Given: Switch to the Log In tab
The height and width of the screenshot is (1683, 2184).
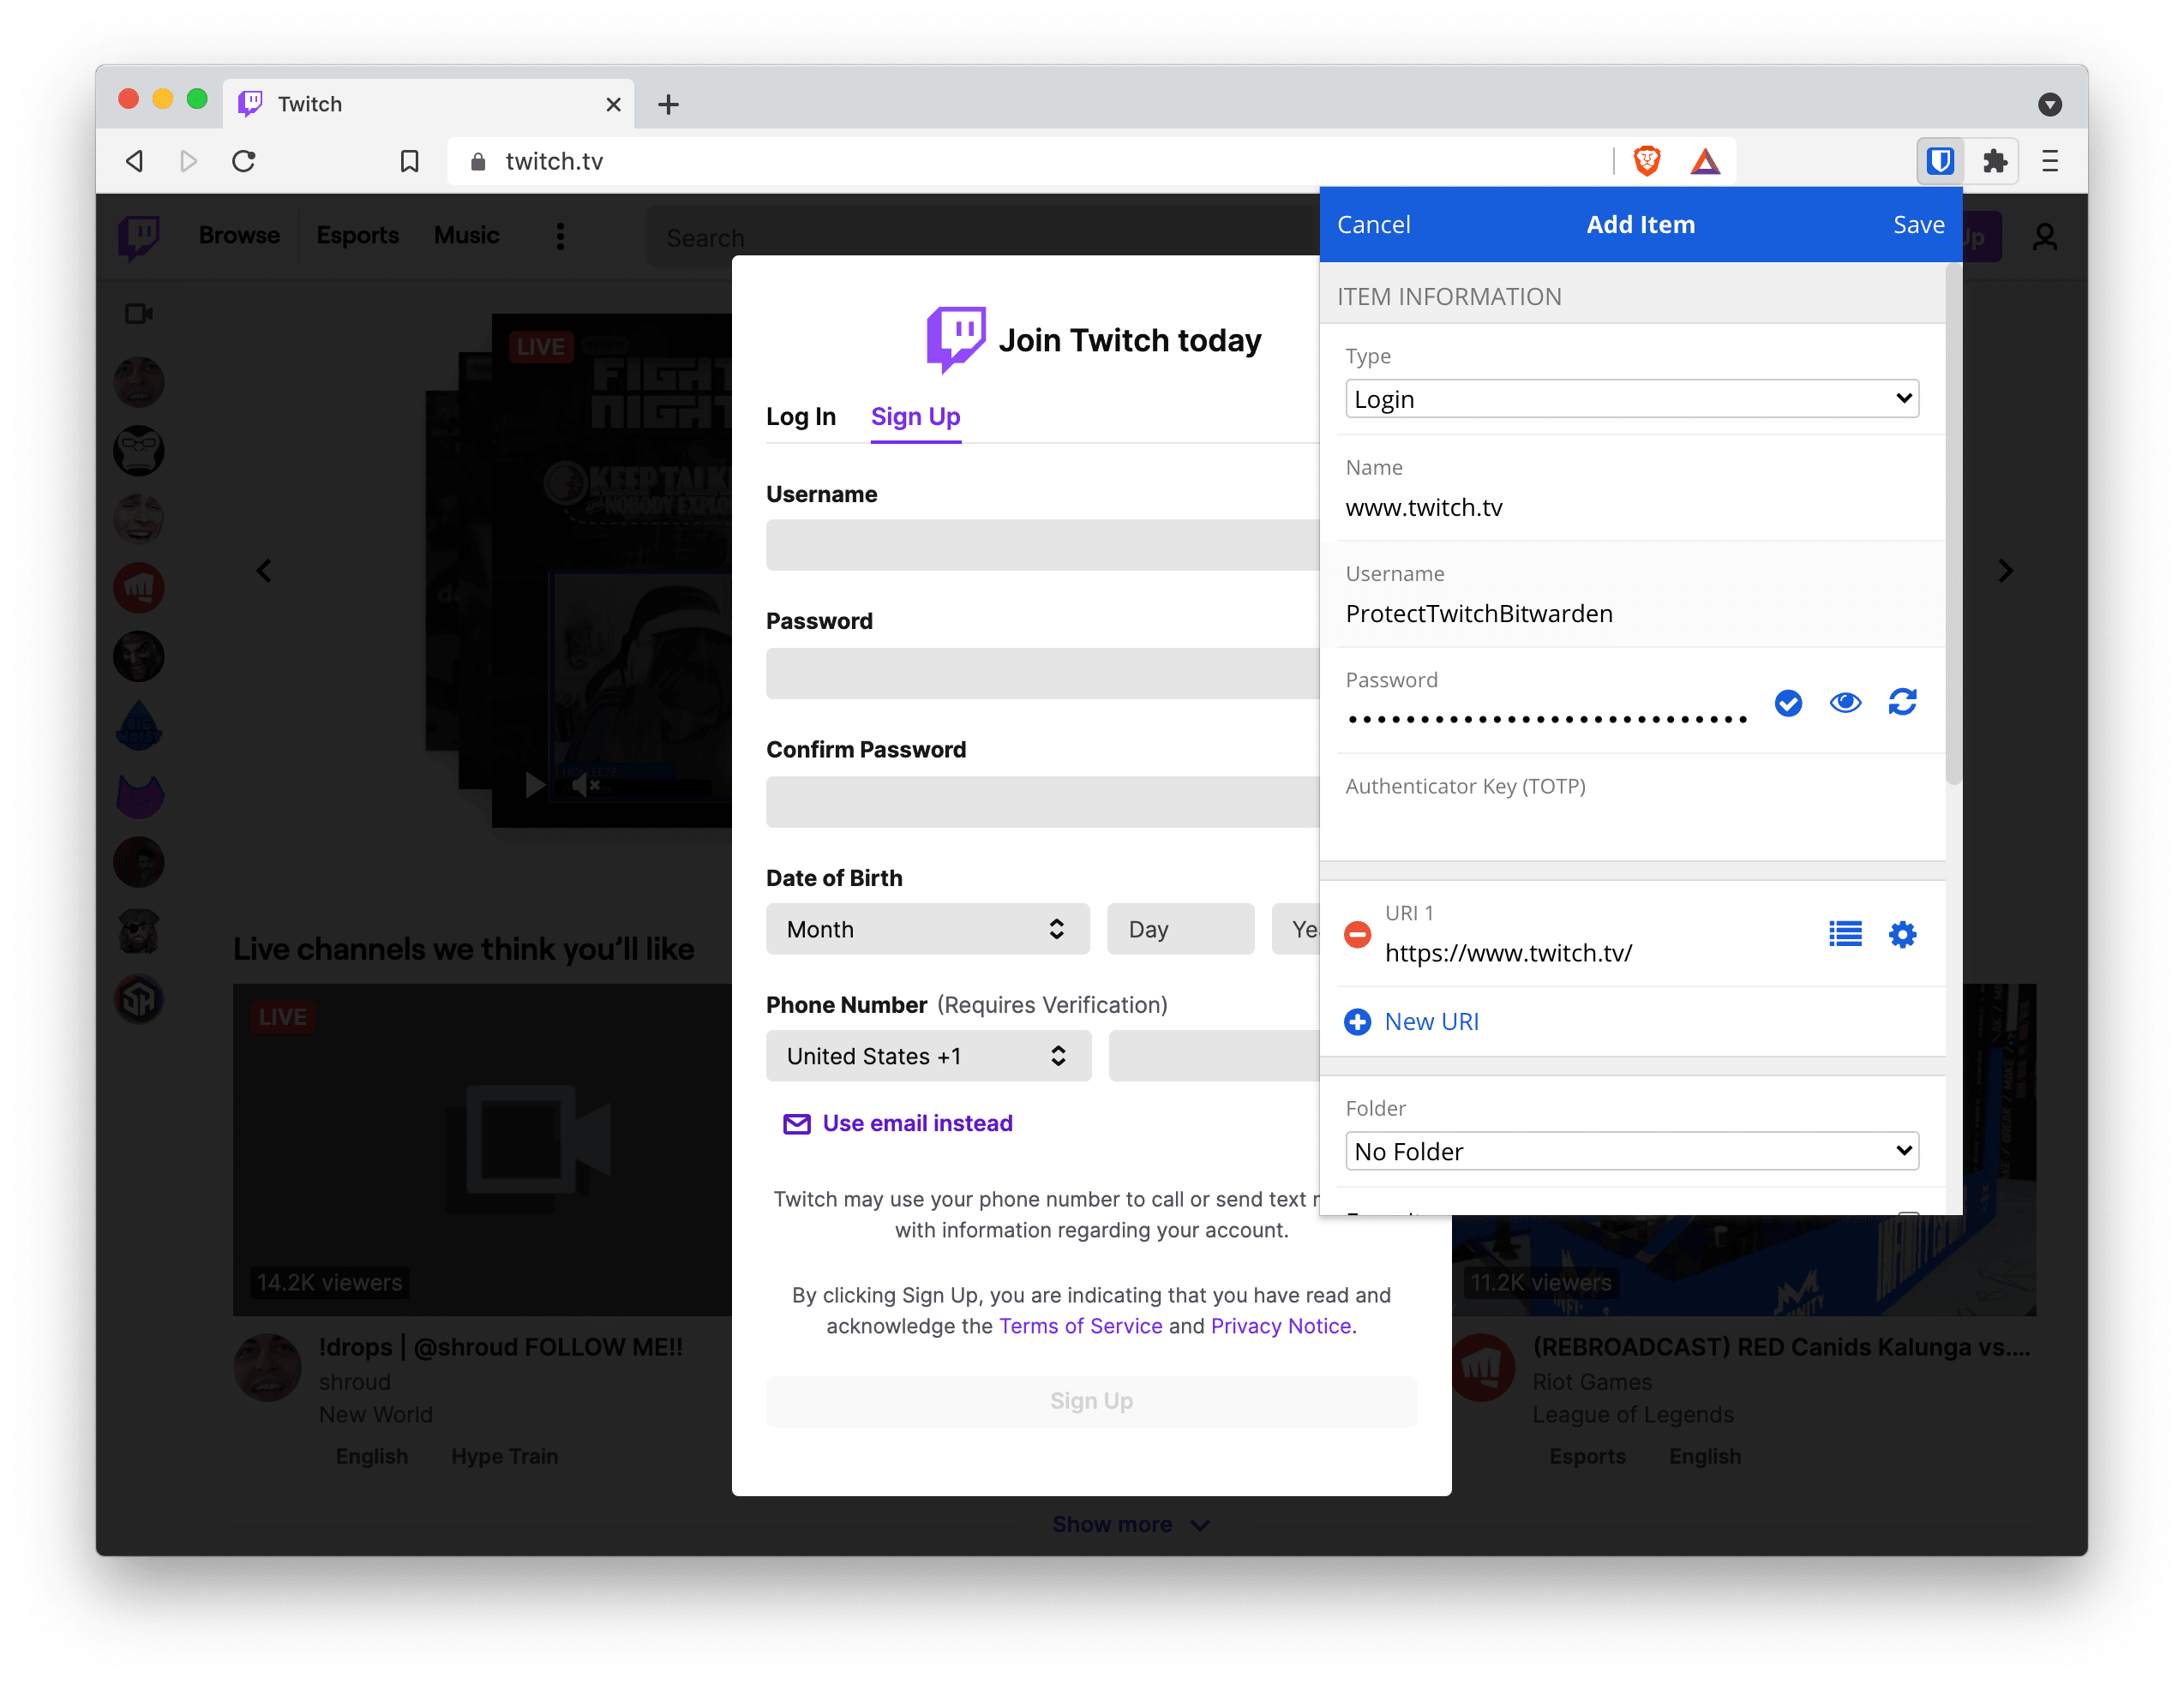Looking at the screenshot, I should (x=803, y=416).
